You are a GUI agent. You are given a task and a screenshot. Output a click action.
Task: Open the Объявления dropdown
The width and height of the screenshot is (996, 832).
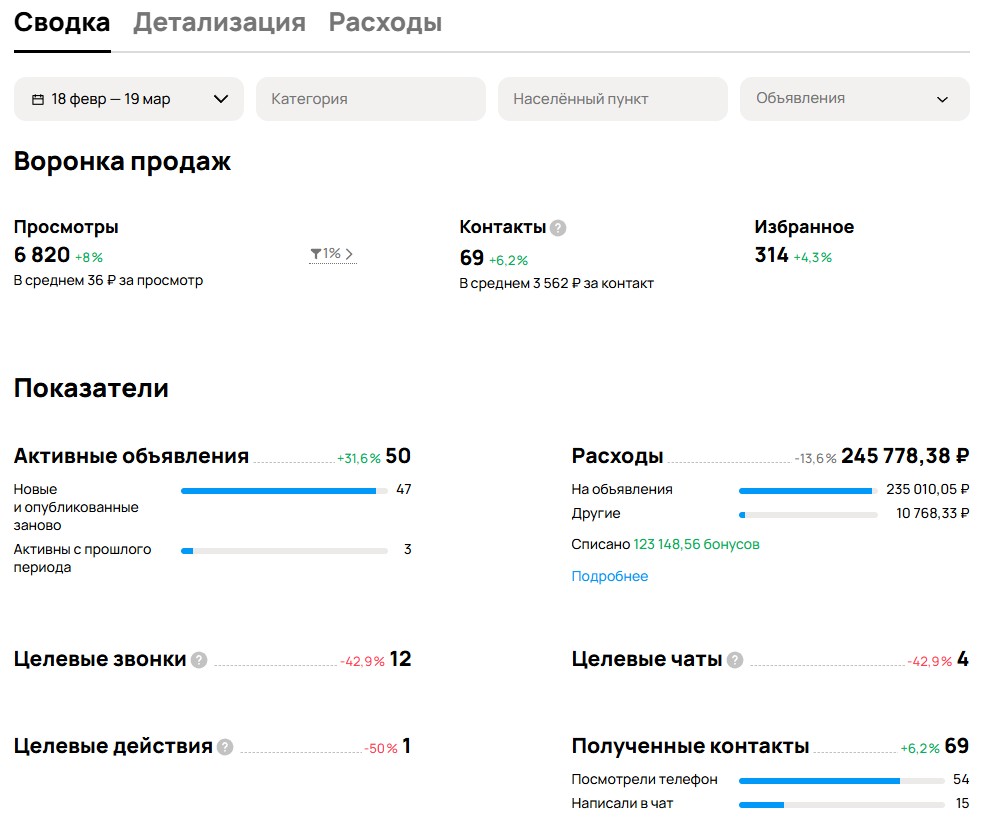[855, 99]
